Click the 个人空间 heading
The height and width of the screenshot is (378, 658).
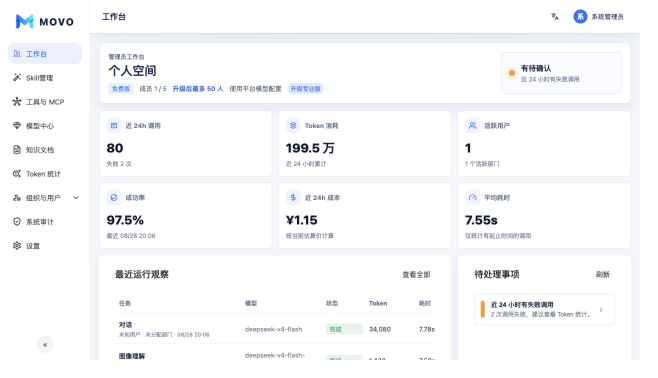coord(132,70)
